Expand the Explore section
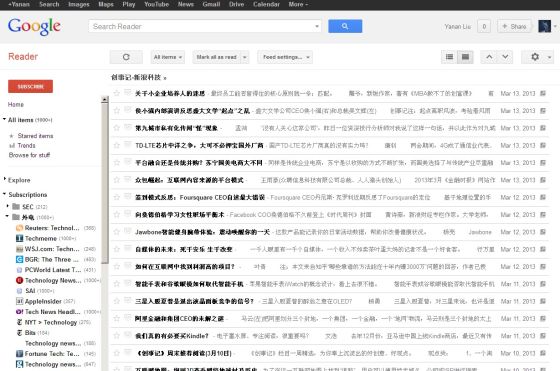 [4, 179]
